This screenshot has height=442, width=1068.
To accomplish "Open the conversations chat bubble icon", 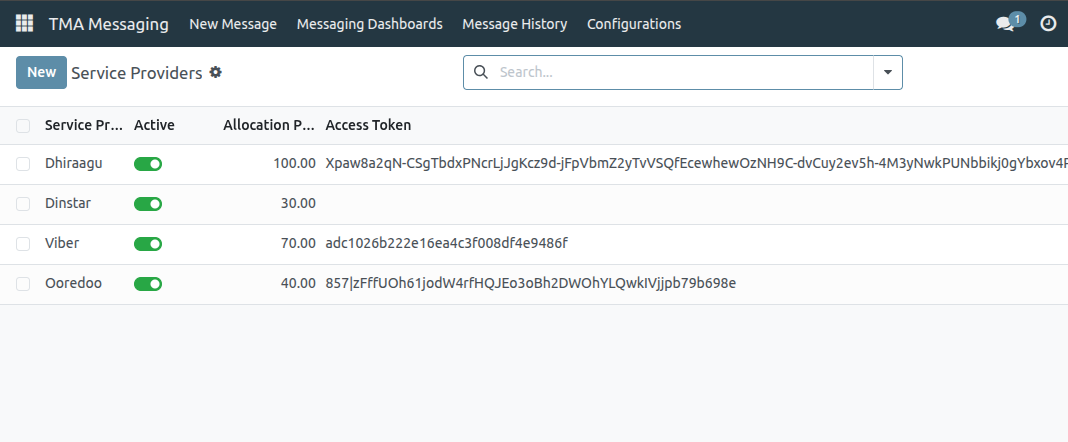I will tap(1005, 24).
